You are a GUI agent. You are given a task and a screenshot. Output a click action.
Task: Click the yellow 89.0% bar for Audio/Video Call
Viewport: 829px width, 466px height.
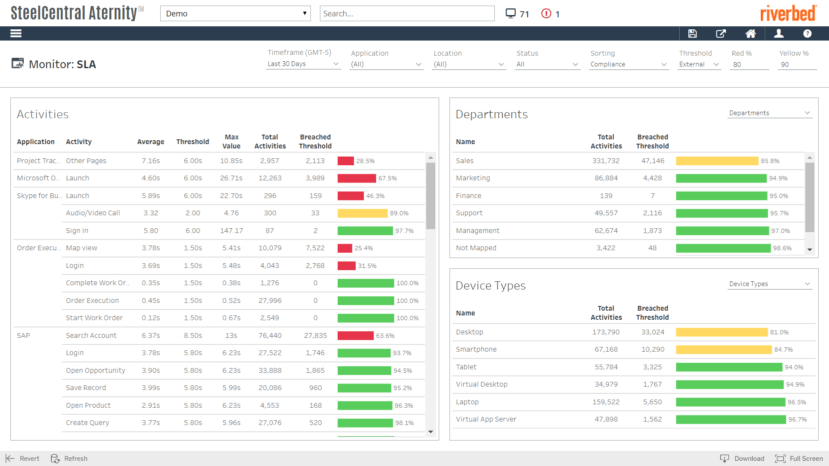(363, 213)
